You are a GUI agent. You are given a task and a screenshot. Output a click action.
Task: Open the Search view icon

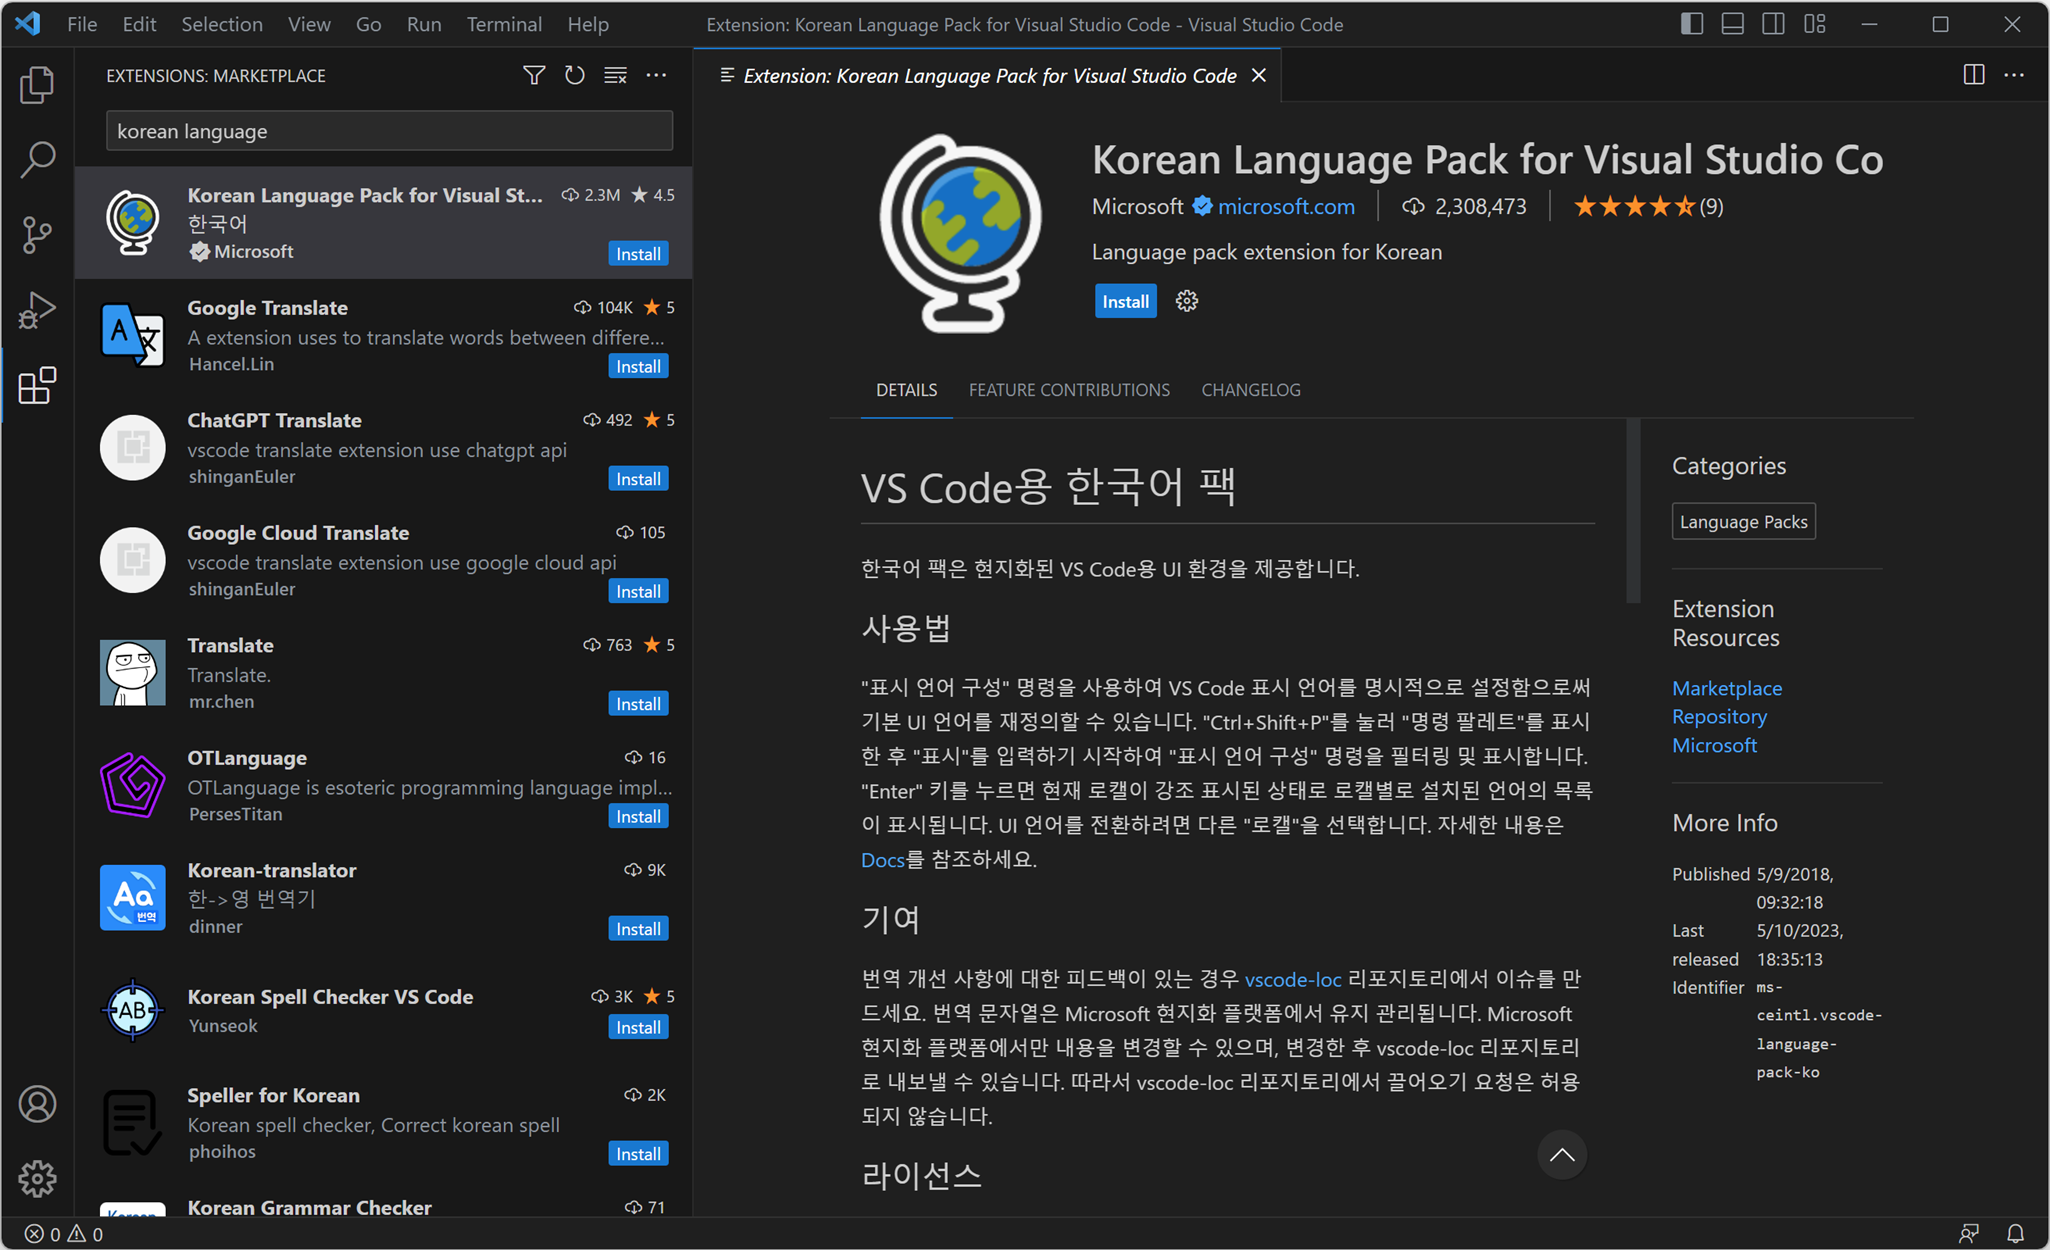tap(37, 159)
